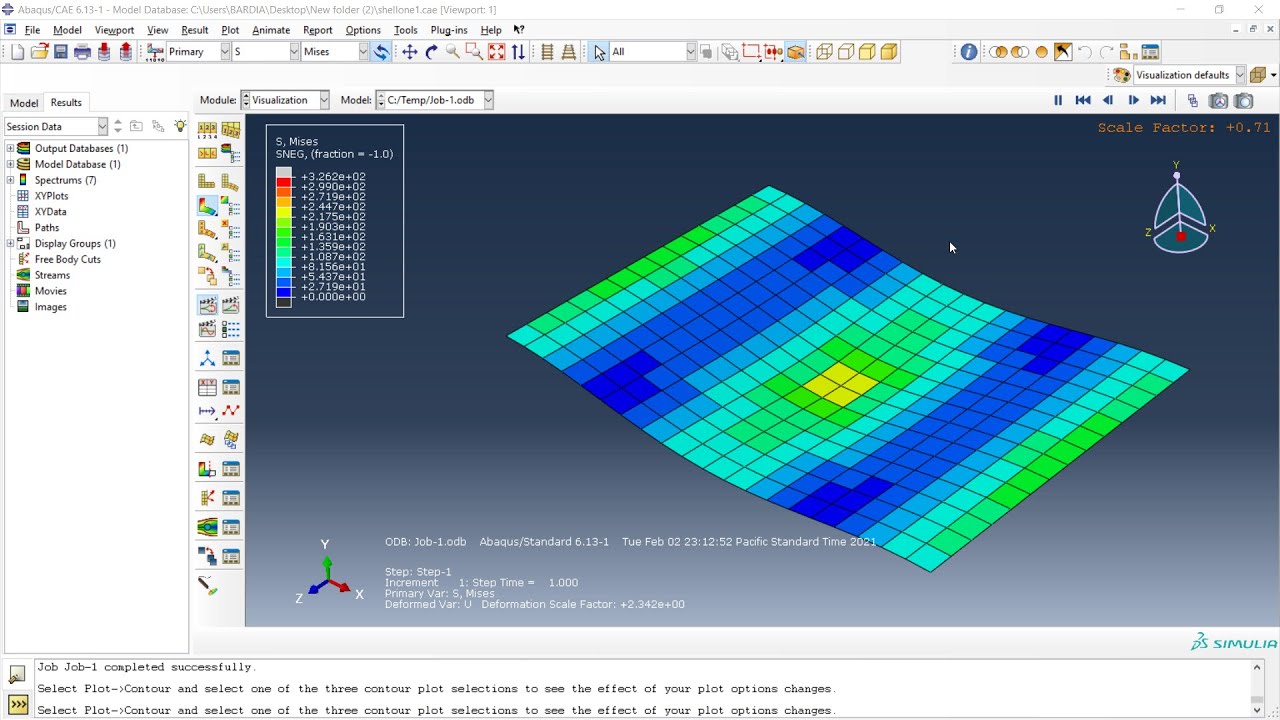Click the Query information icon
The height and width of the screenshot is (720, 1280).
tap(969, 52)
